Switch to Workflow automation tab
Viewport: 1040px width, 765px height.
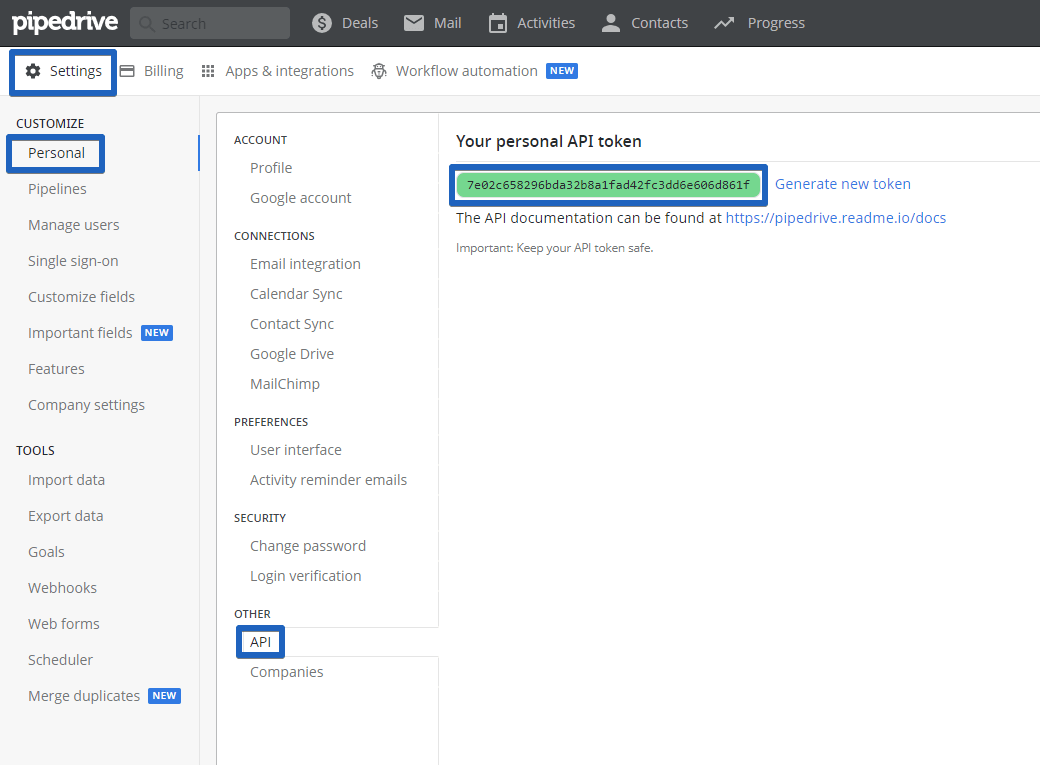[466, 71]
